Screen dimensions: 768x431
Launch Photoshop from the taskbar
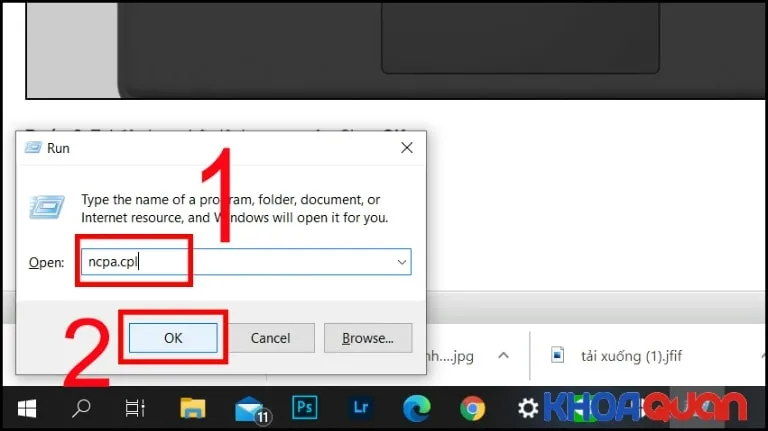pyautogui.click(x=304, y=407)
